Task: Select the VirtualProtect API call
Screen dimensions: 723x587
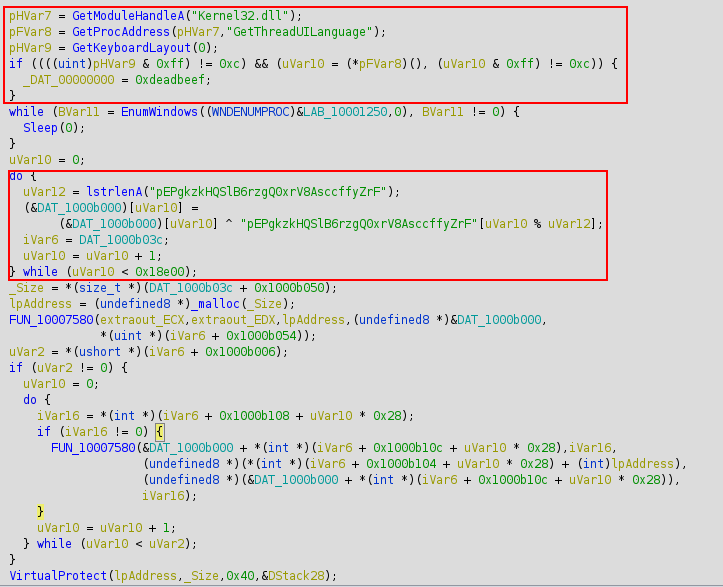Action: (58, 576)
